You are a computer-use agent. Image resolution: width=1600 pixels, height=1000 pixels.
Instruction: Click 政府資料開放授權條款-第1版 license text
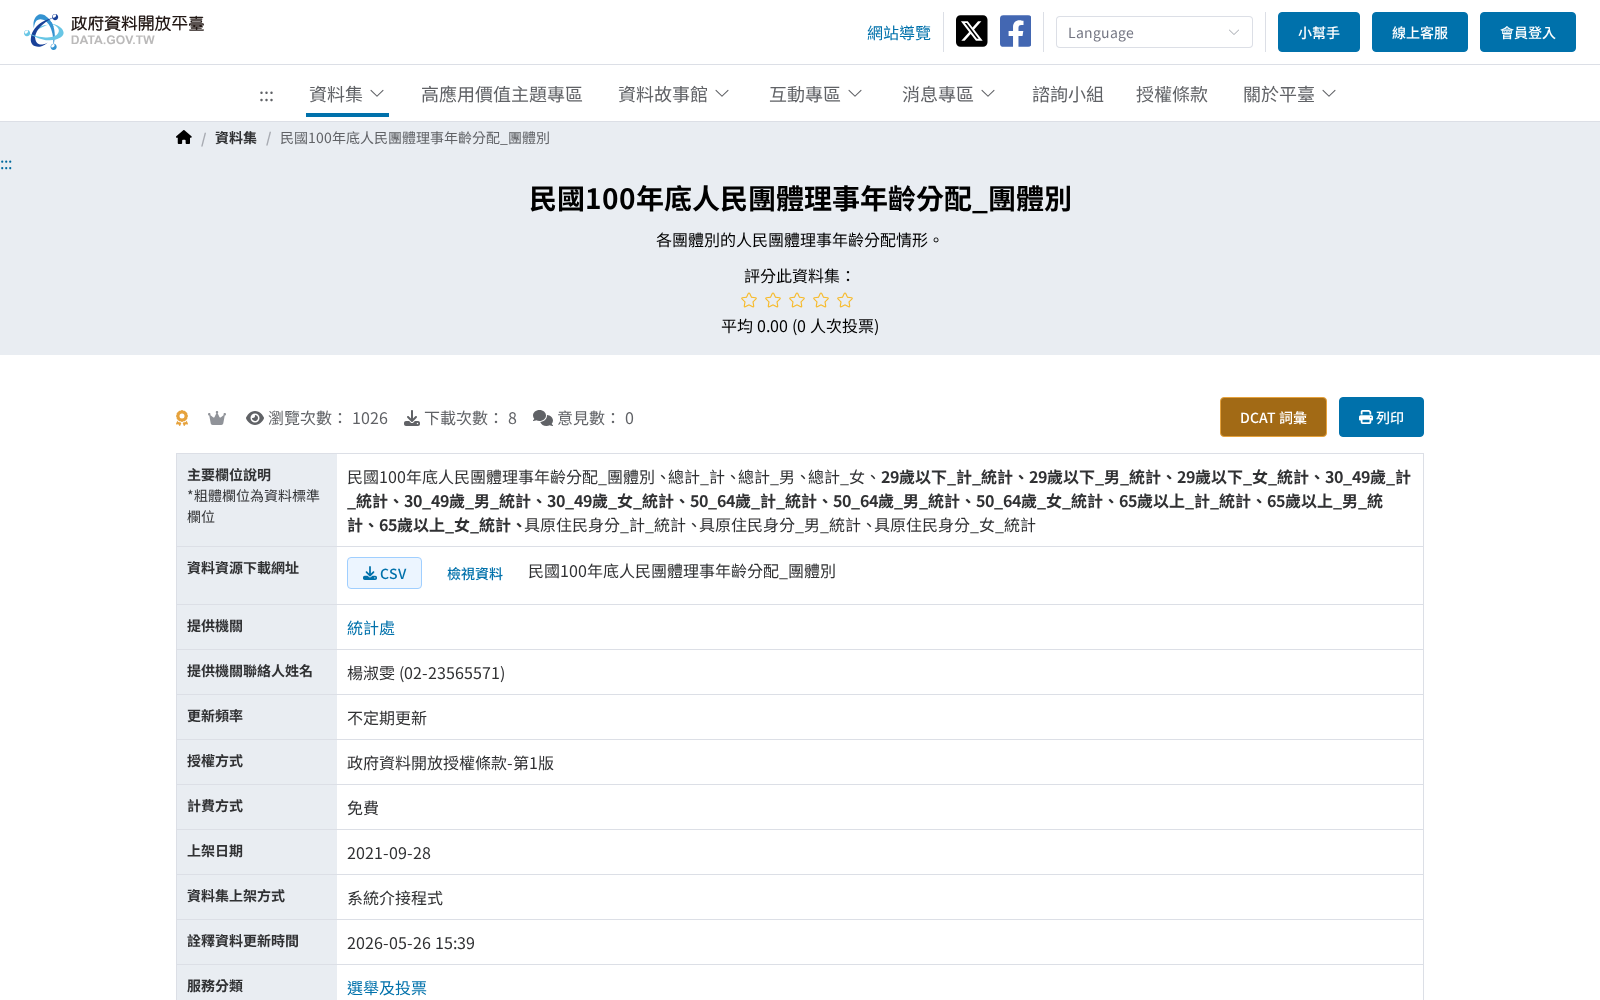click(x=450, y=763)
